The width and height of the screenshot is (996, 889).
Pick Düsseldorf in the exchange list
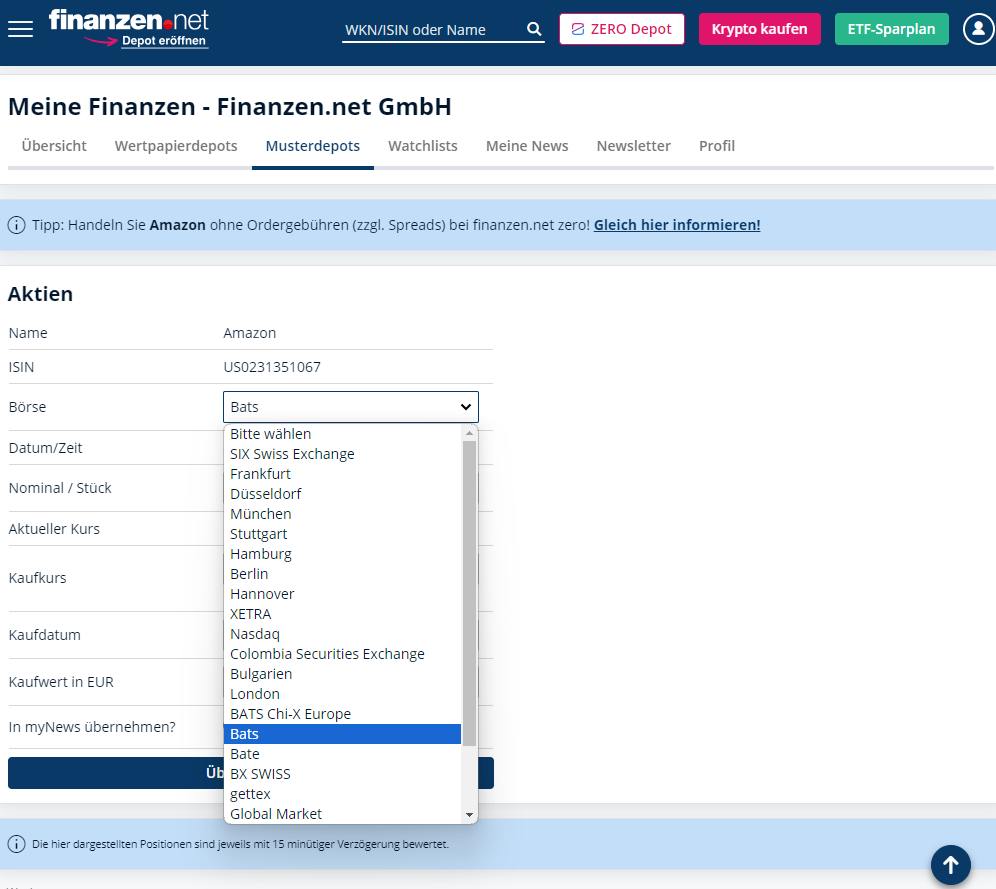coord(342,494)
